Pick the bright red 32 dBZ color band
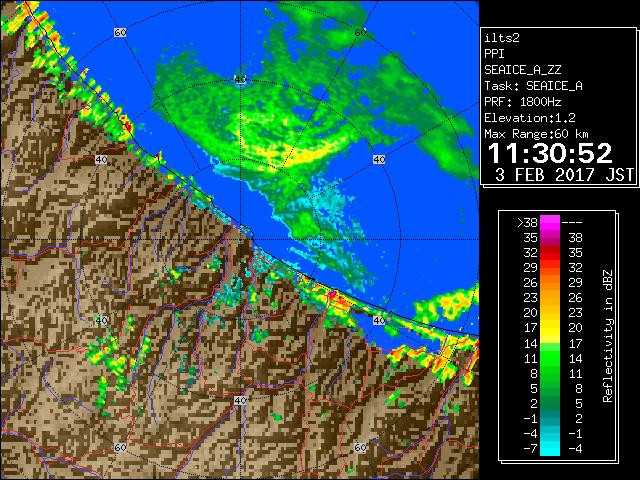 pyautogui.click(x=550, y=253)
